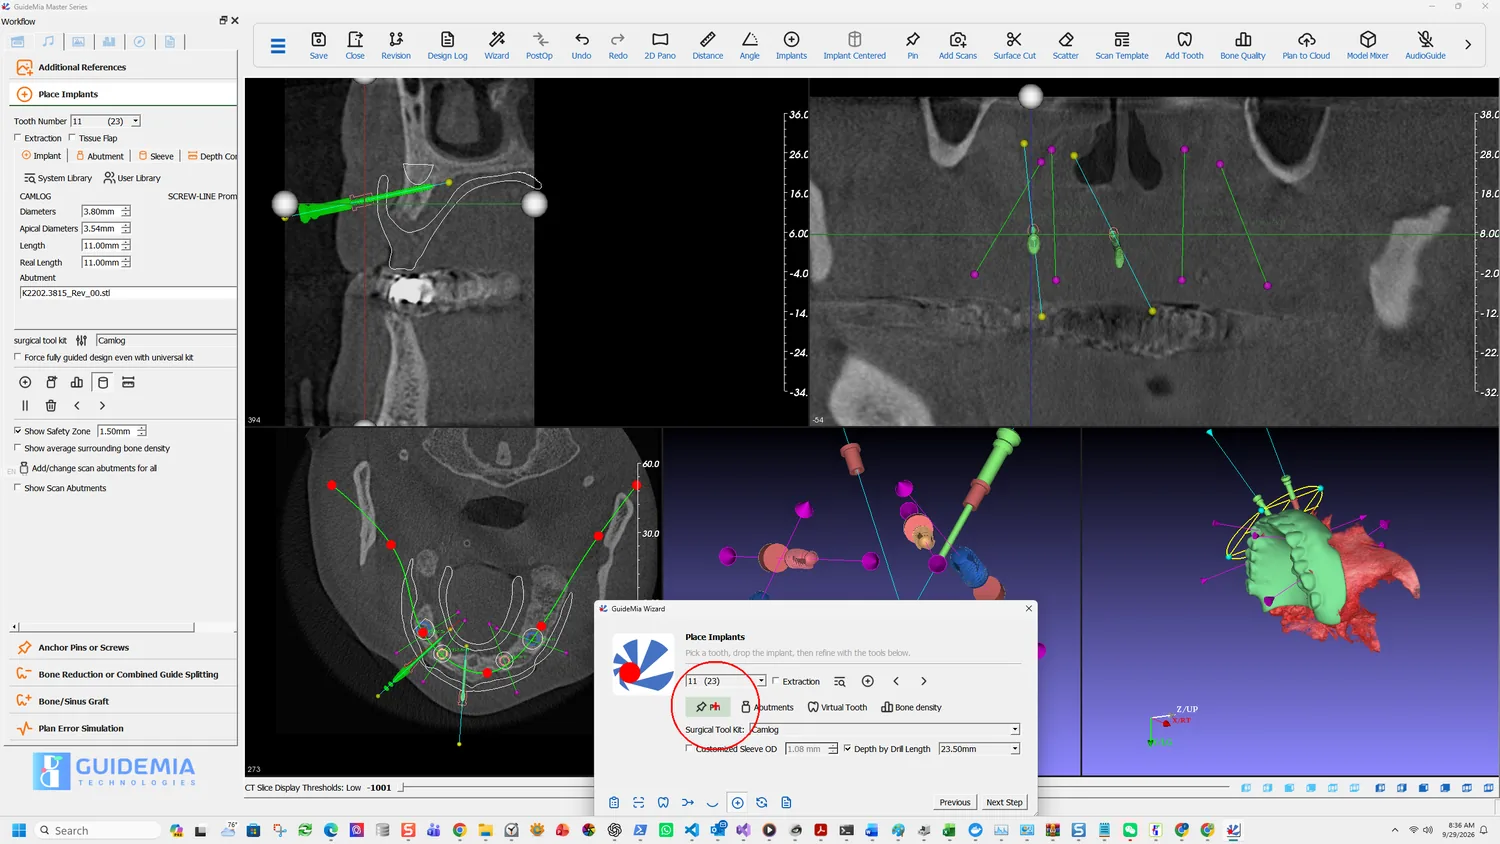Open the Revision tool
Viewport: 1500px width, 844px height.
396,45
